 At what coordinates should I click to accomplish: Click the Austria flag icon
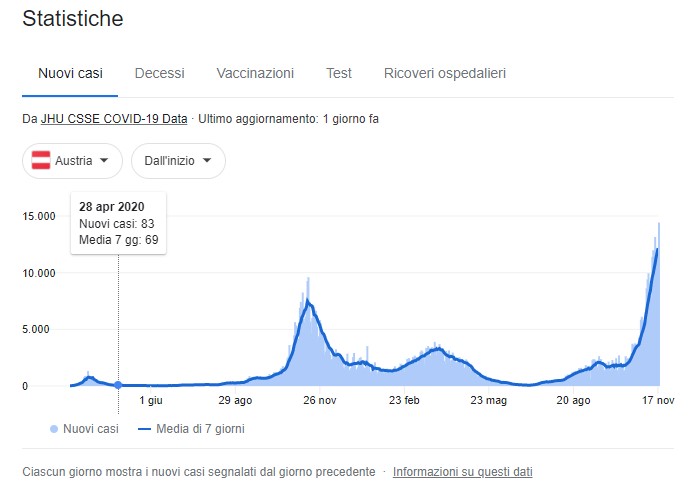[x=41, y=160]
